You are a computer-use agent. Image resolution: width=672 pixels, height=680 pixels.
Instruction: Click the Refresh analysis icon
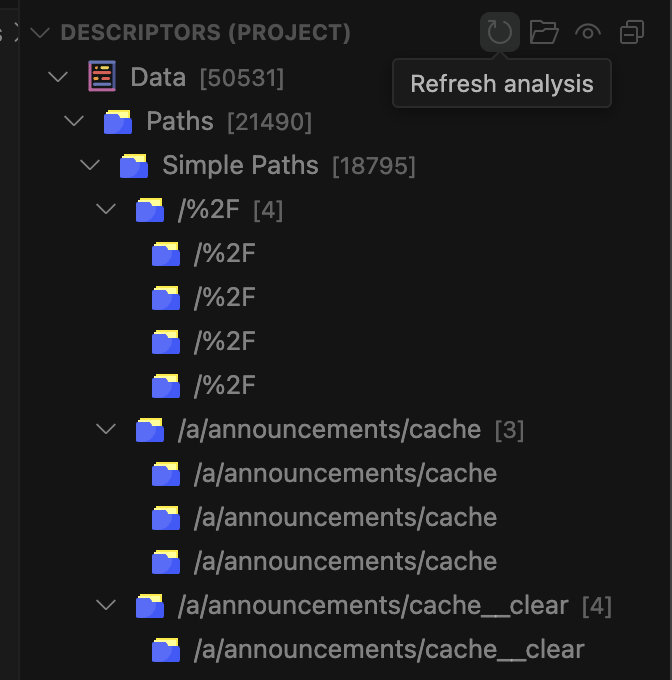[499, 33]
